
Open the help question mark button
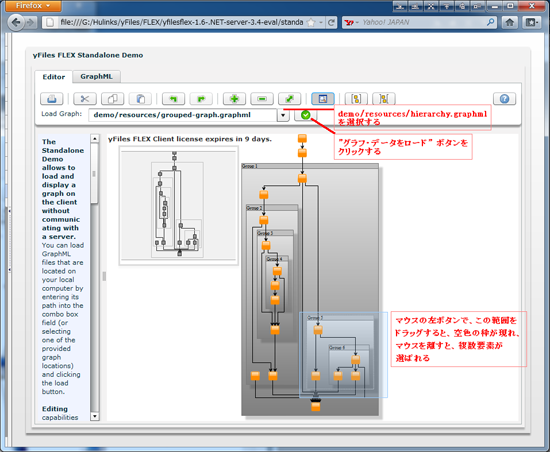504,99
